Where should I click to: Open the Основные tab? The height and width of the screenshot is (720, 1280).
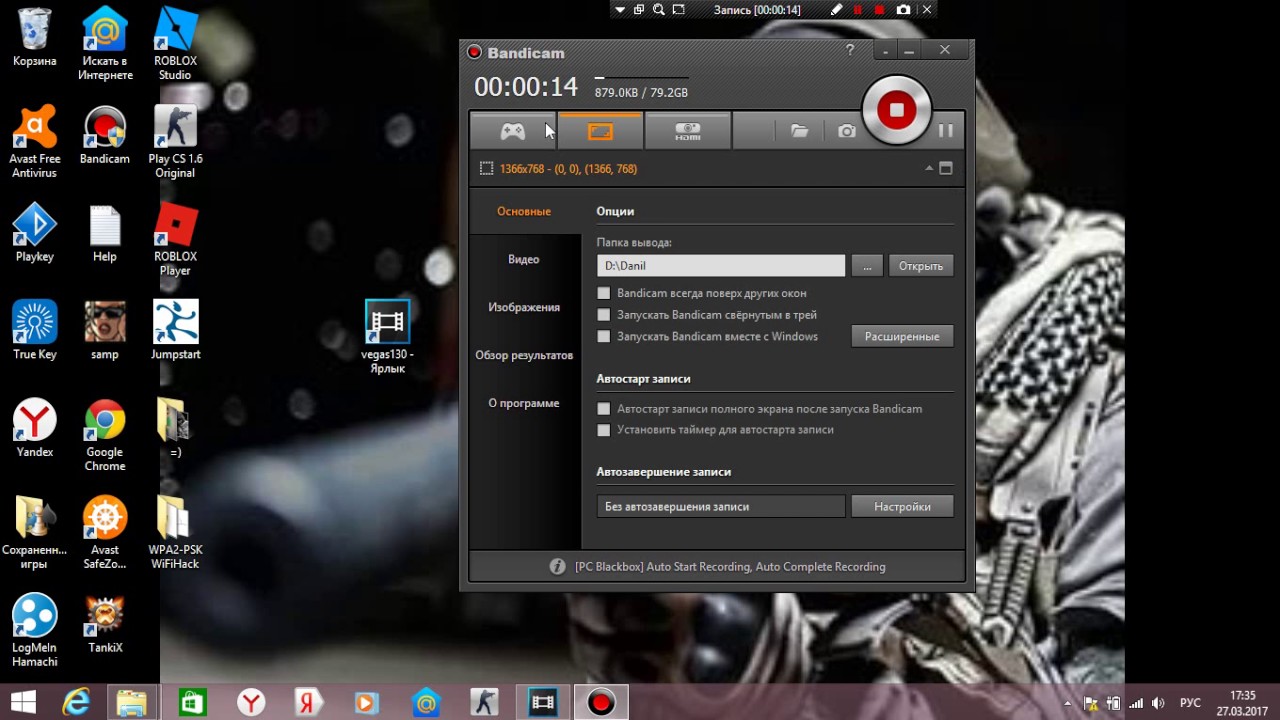524,212
